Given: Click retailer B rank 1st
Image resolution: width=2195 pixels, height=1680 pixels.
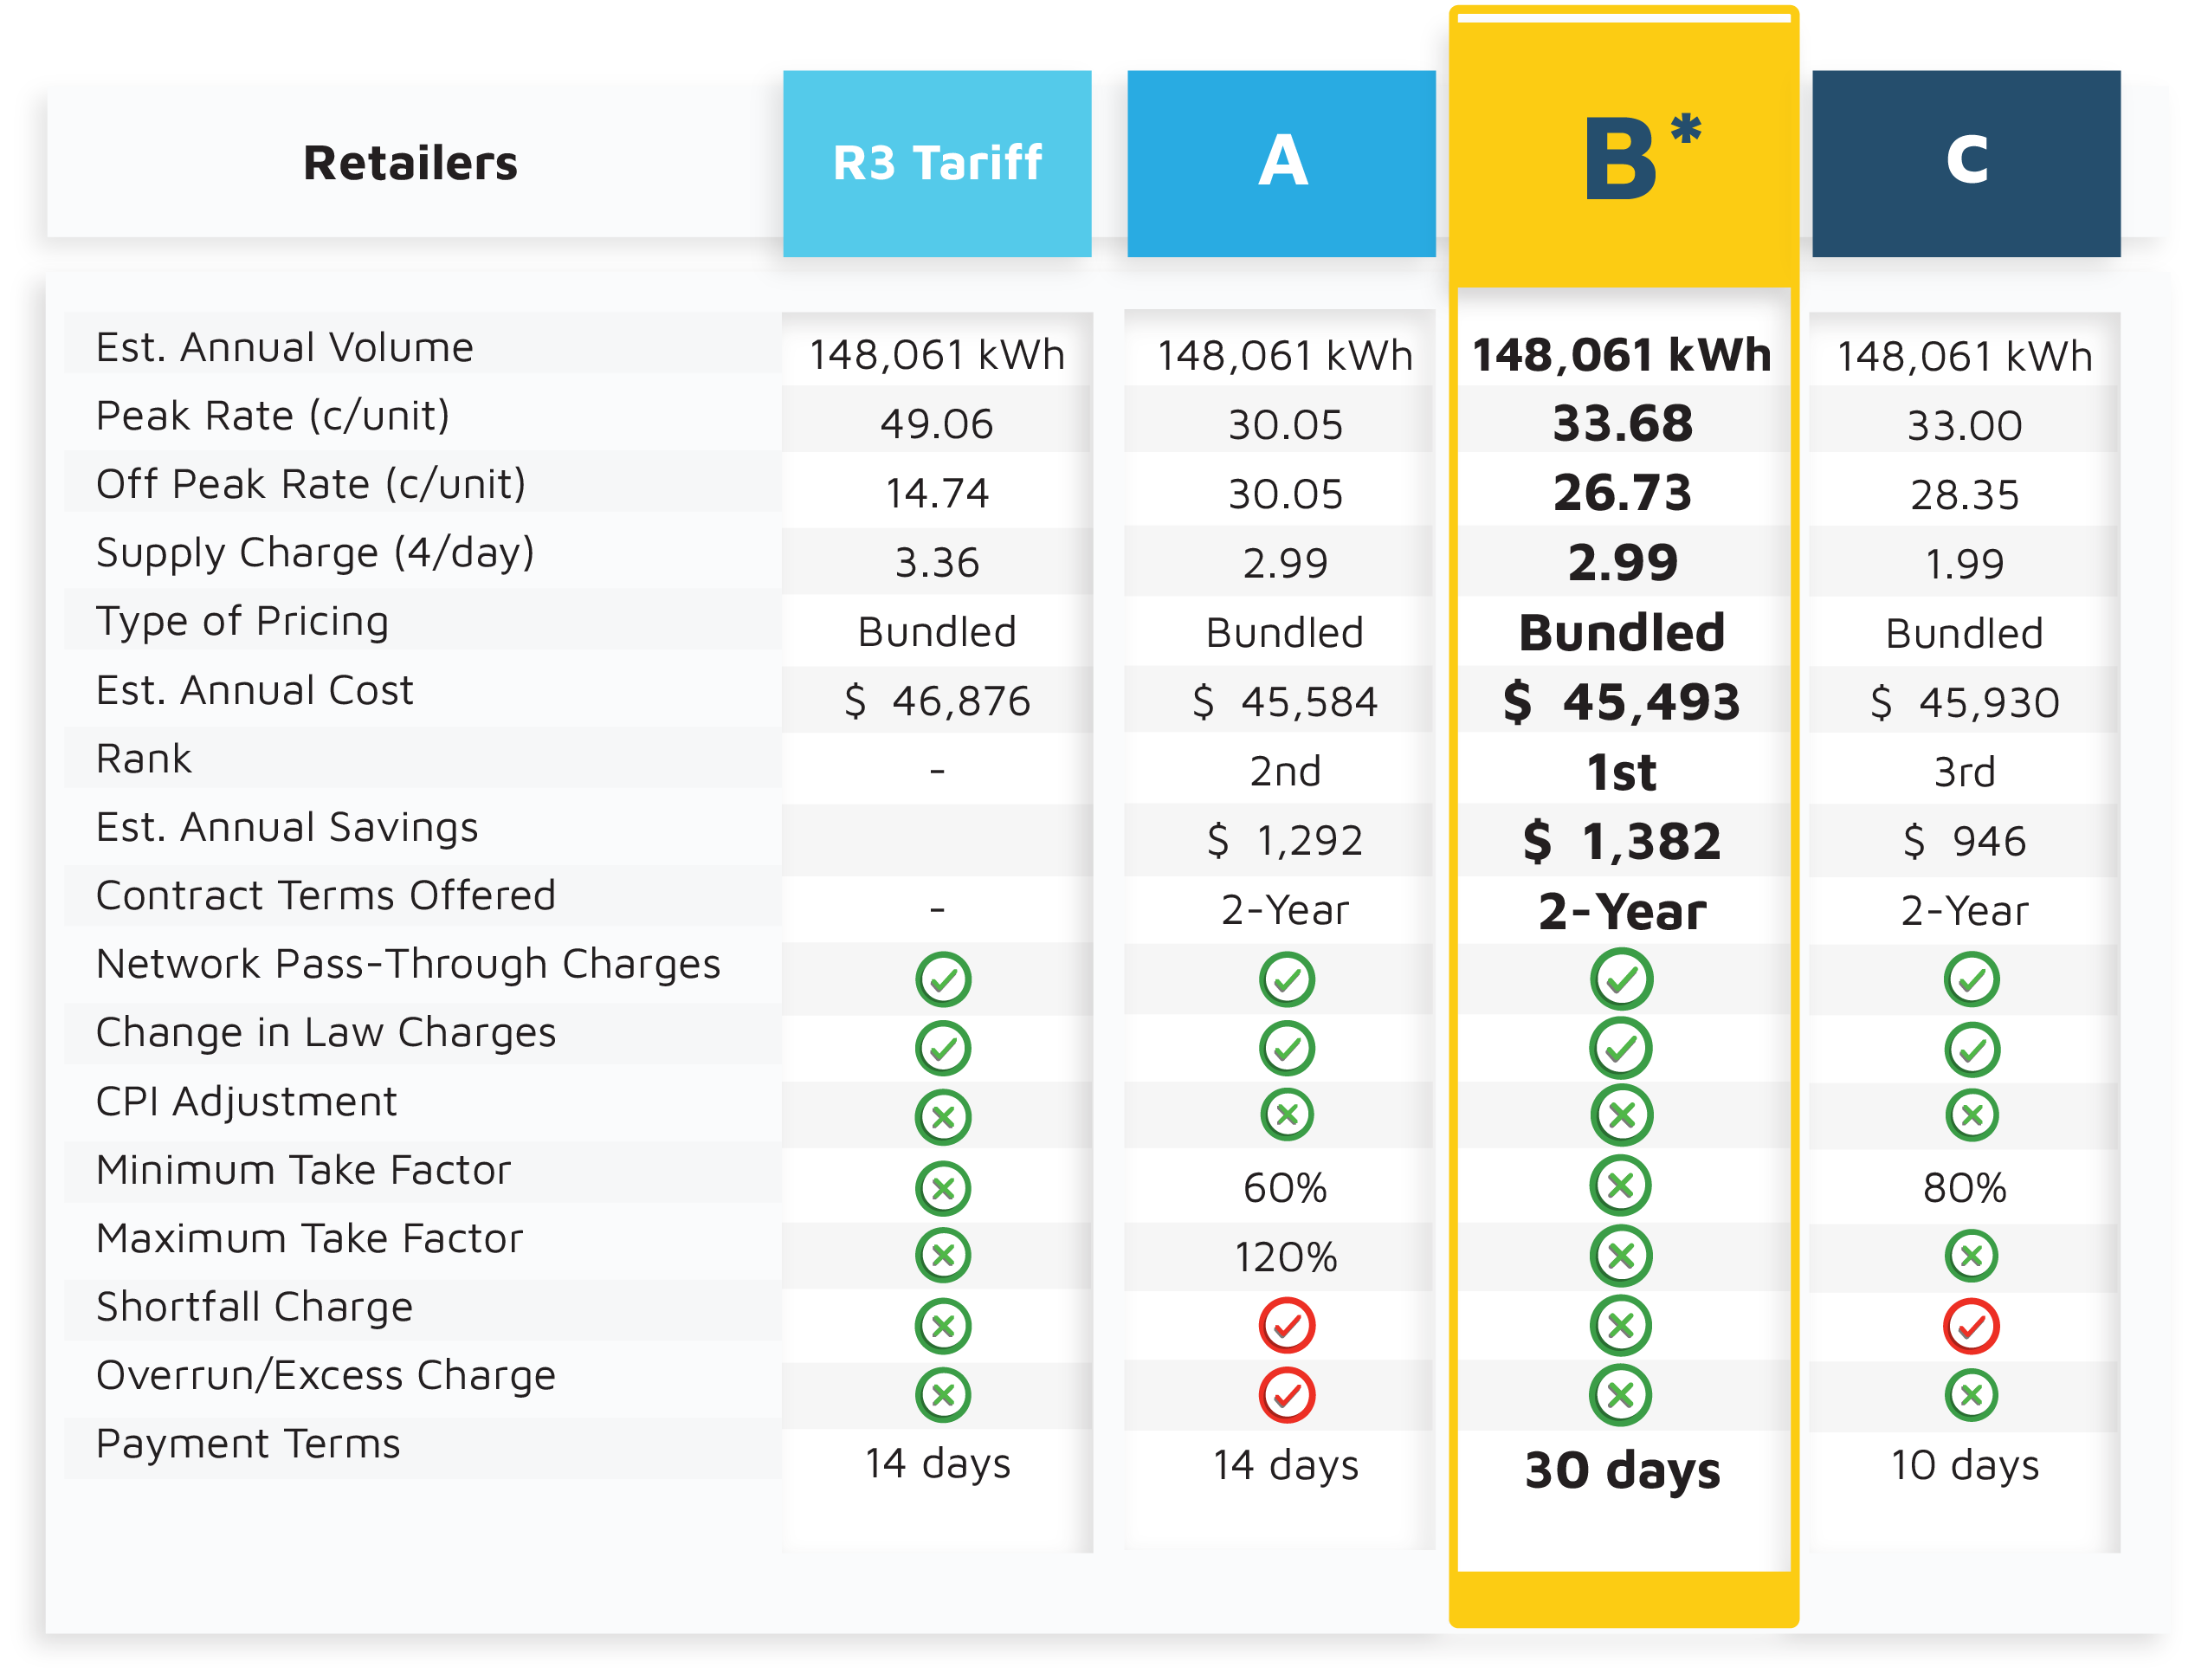Looking at the screenshot, I should 1622,773.
